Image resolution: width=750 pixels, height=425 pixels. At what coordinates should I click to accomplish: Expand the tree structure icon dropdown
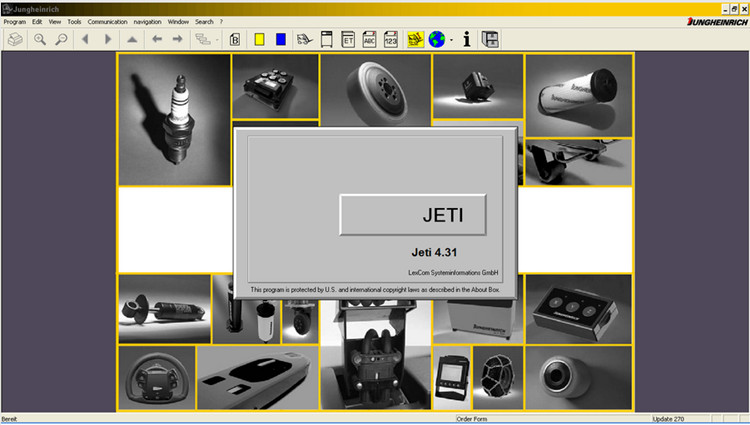coord(217,40)
